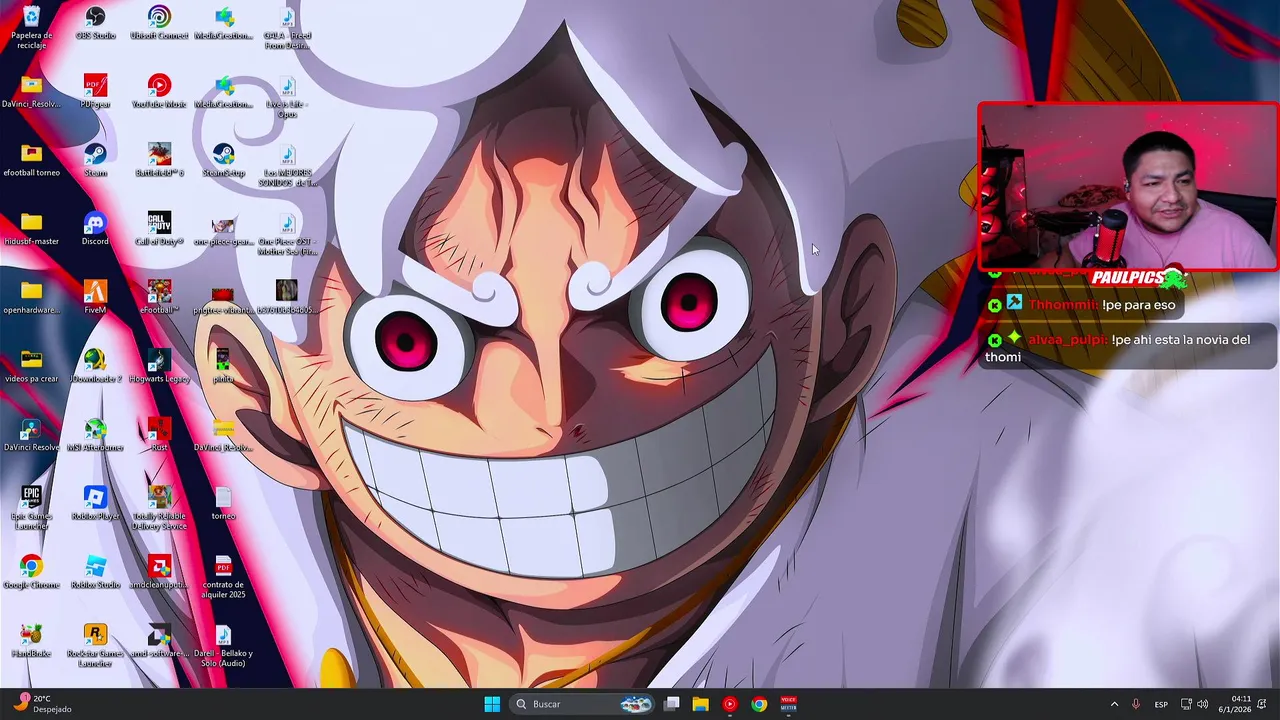The width and height of the screenshot is (1280, 720).
Task: Open Task View from the taskbar
Action: 672,704
